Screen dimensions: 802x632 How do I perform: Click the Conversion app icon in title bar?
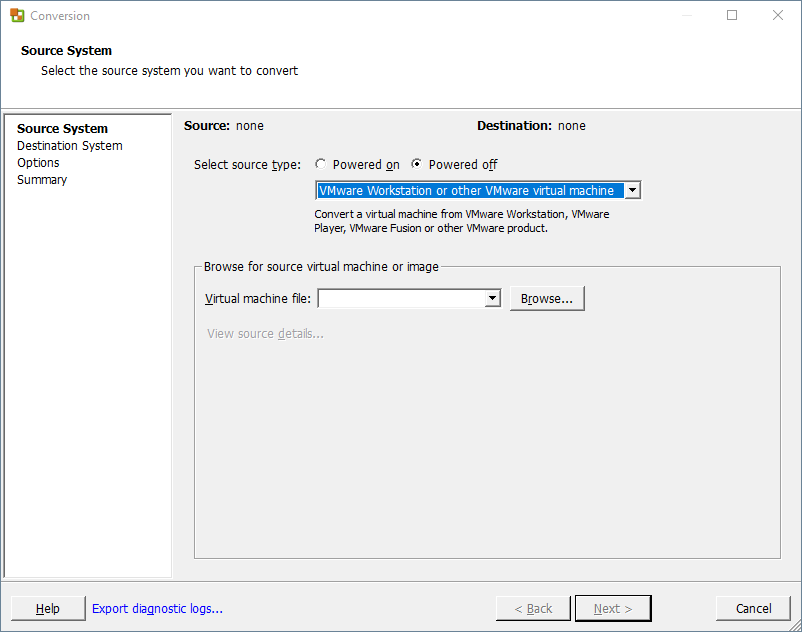(17, 15)
